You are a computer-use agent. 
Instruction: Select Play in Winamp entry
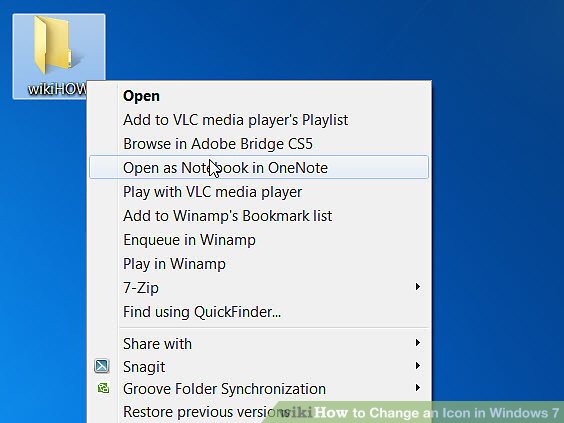click(x=259, y=264)
